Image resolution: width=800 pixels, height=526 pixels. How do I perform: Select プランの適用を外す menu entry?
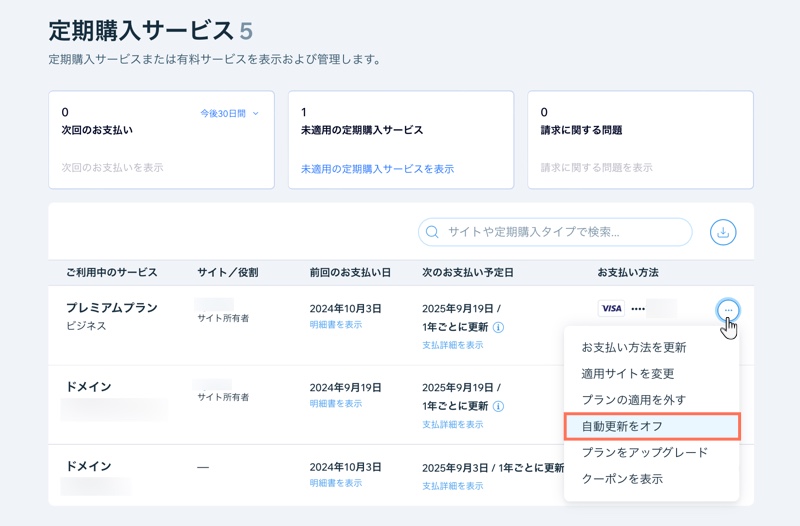pos(634,400)
